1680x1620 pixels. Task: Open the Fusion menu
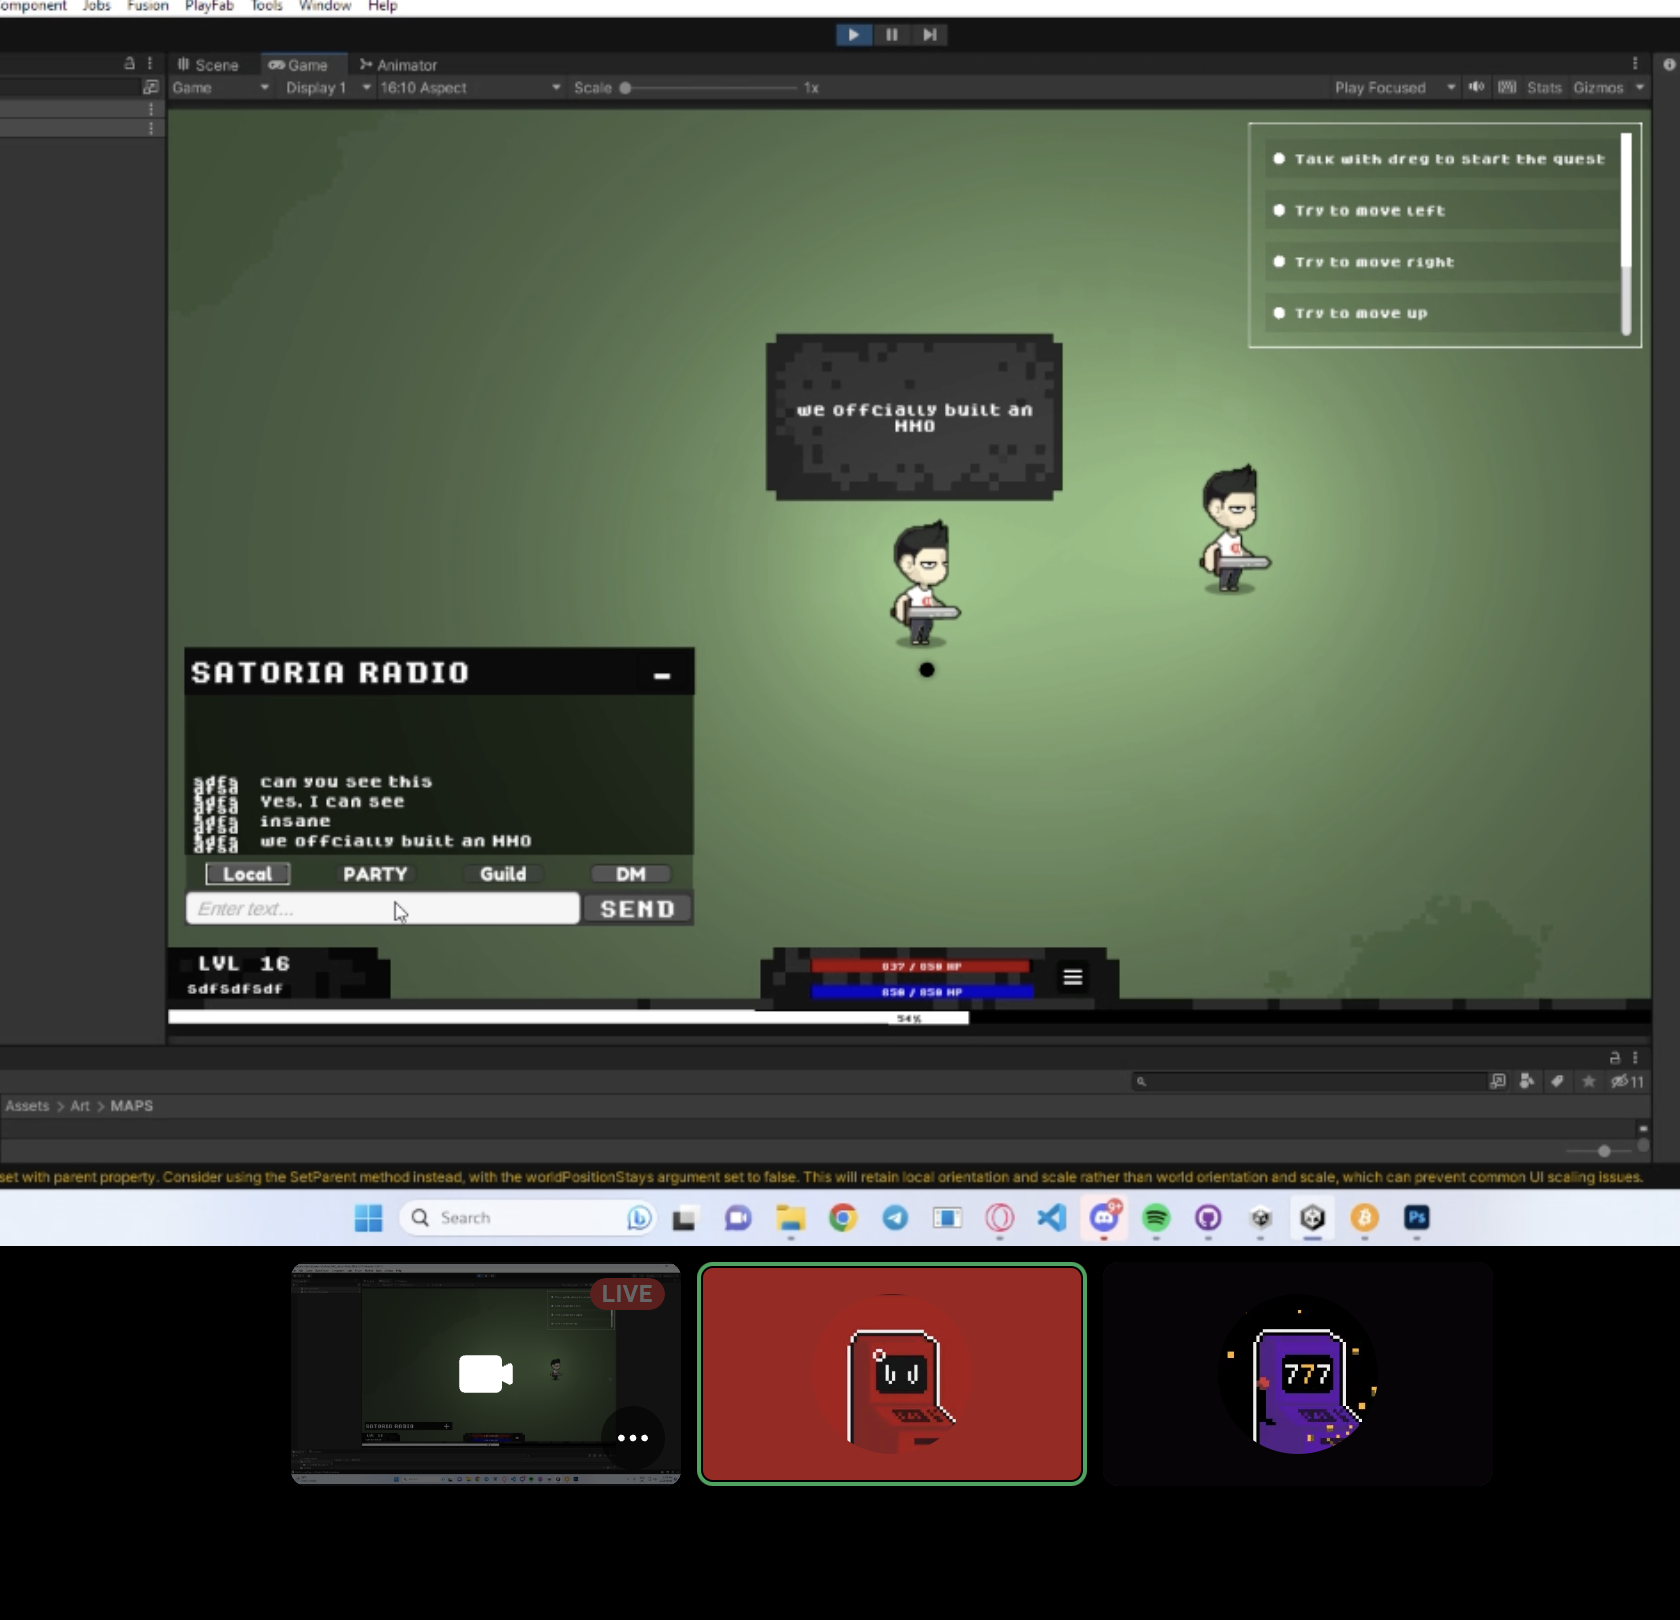click(148, 6)
